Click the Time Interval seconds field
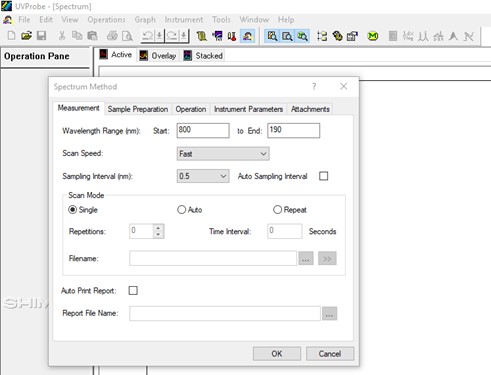 click(285, 231)
